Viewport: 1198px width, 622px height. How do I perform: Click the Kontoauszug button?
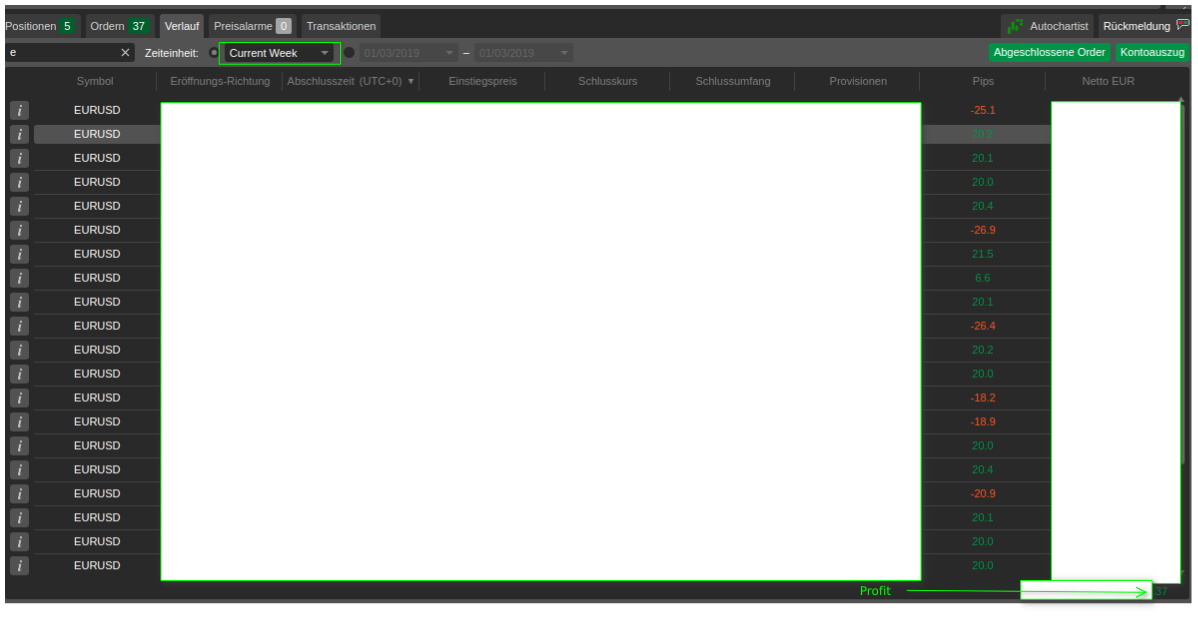(x=1152, y=52)
